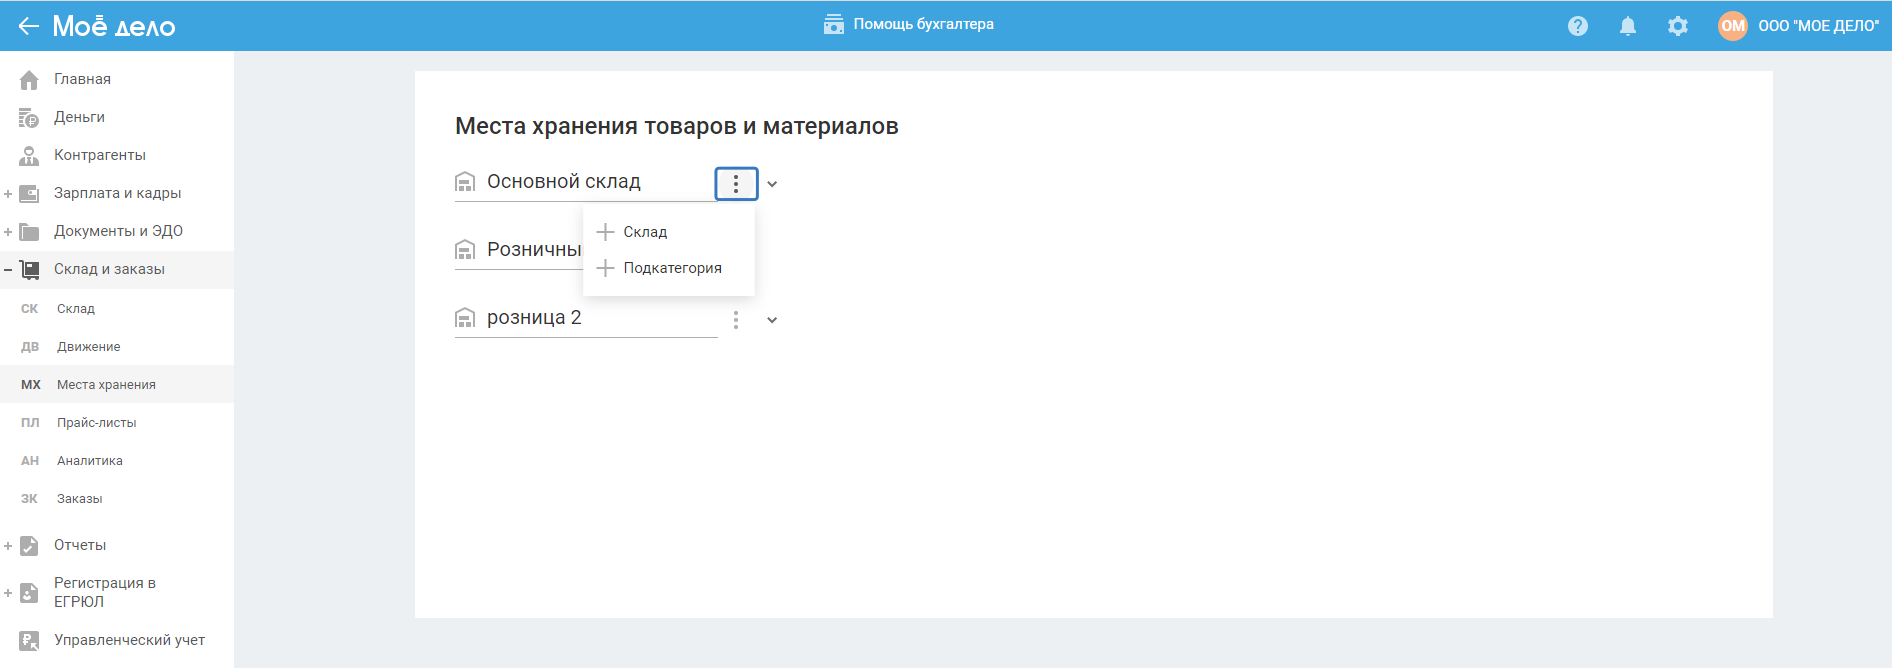Open three-dot menu for розница 2
Screen dimensions: 1892x668
point(736,320)
